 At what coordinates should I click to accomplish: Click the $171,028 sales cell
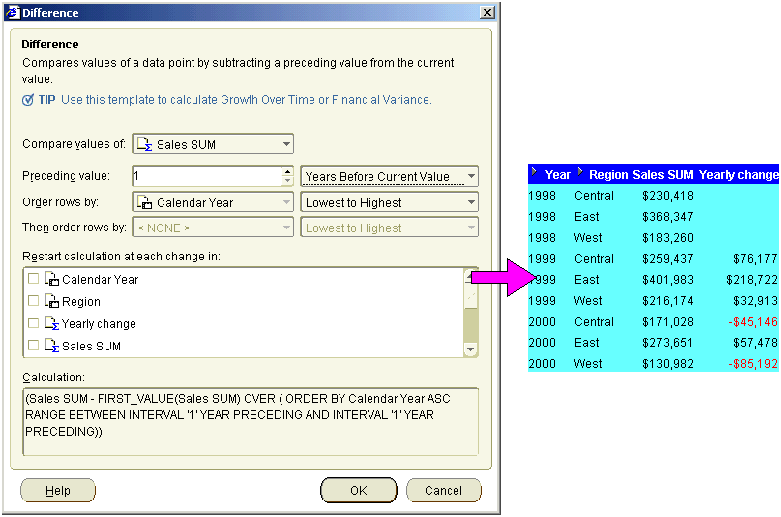pos(667,322)
